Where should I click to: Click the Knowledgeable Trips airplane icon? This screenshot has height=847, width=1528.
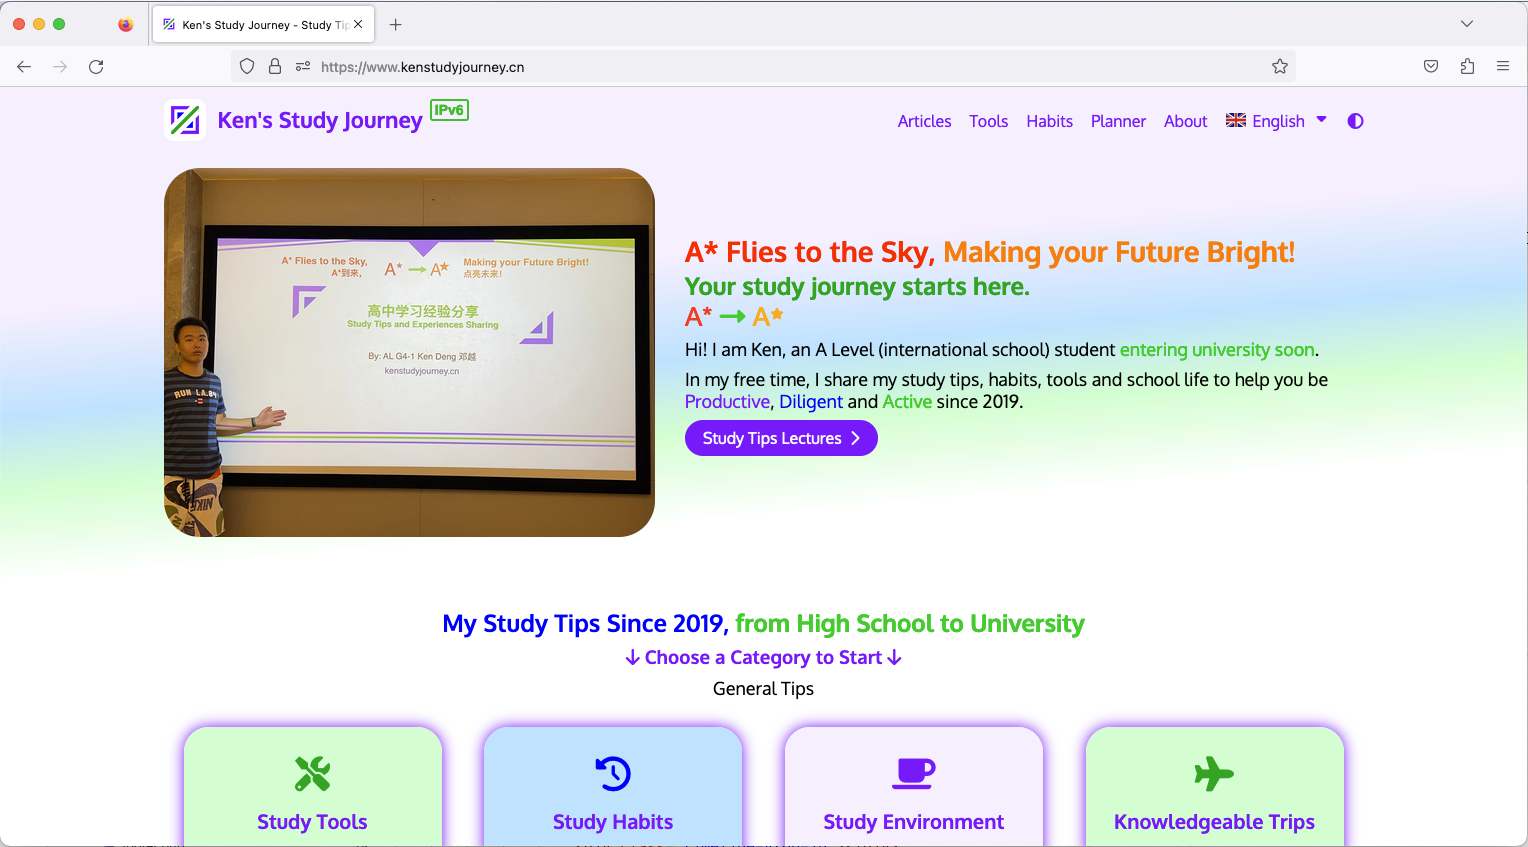(x=1214, y=773)
